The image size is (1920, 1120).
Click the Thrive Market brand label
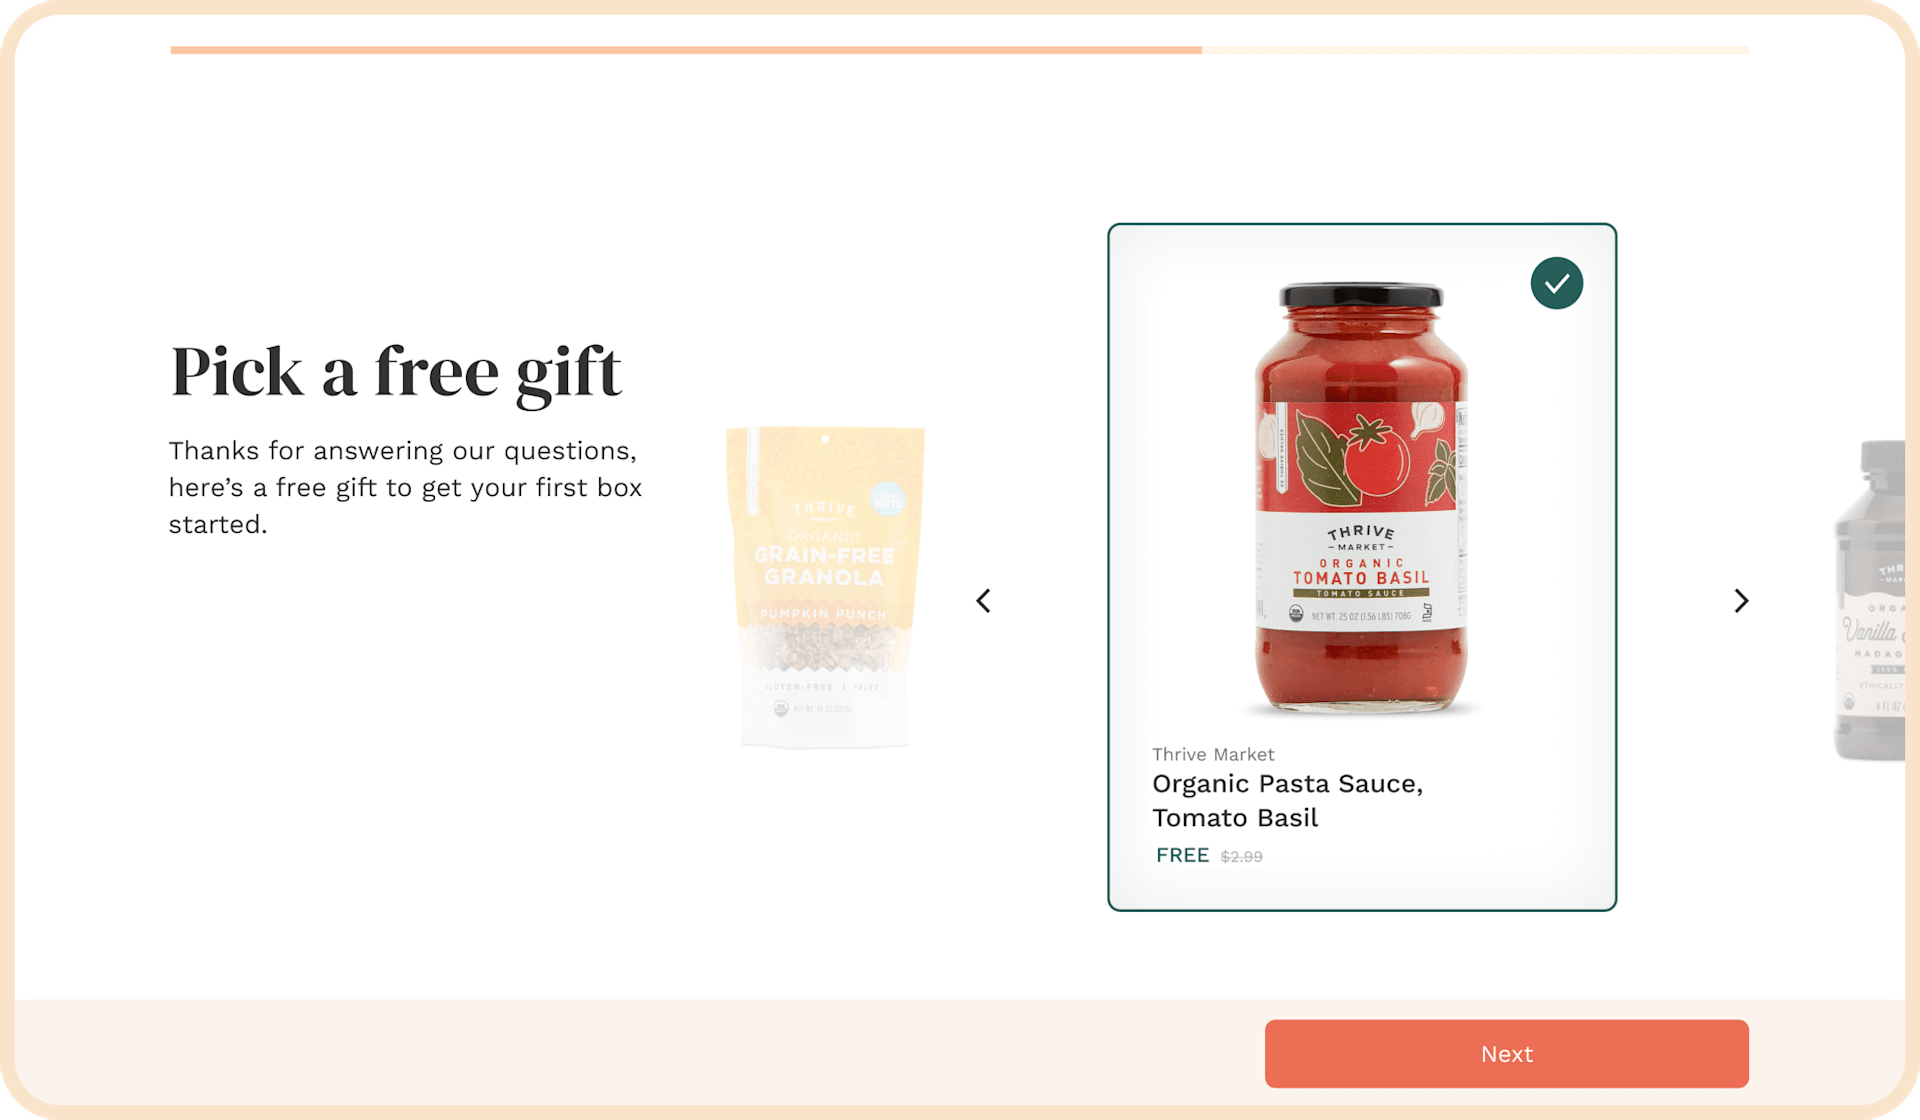point(1213,754)
